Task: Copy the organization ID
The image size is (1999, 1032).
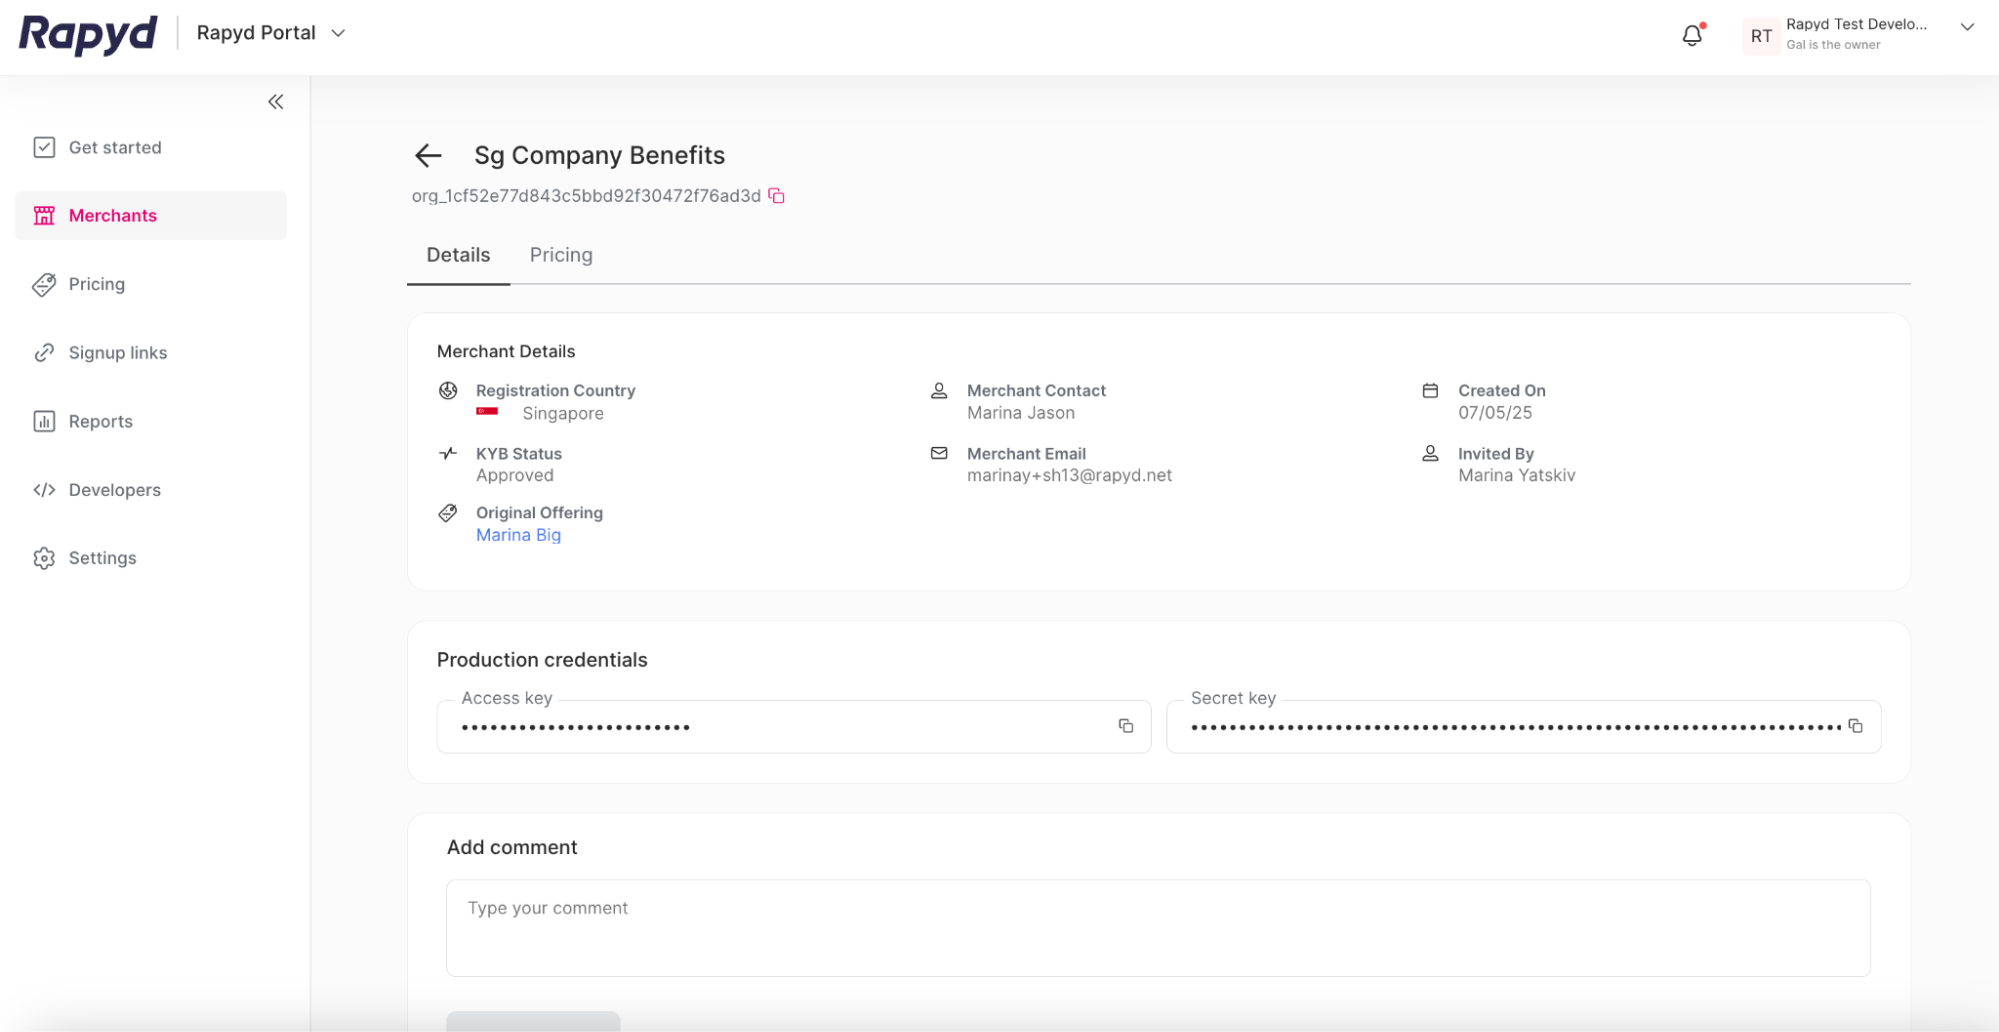Action: 777,196
